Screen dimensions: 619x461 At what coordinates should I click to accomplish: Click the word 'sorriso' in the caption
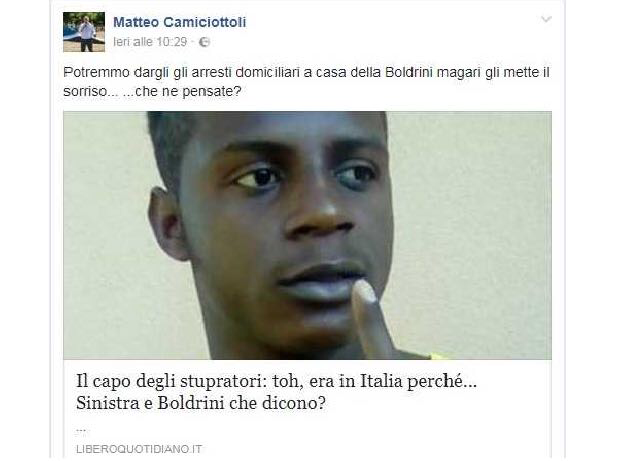click(85, 92)
